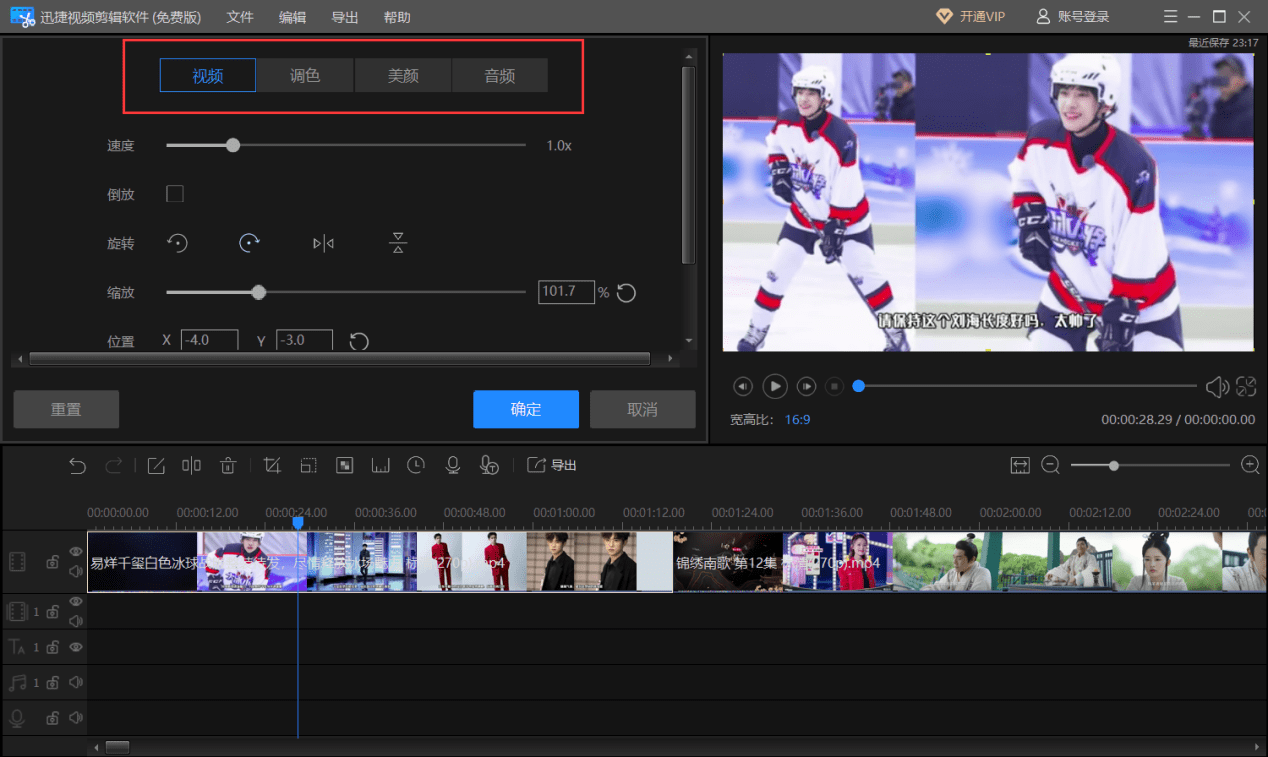Flip video horizontally icon
This screenshot has width=1268, height=757.
point(323,243)
